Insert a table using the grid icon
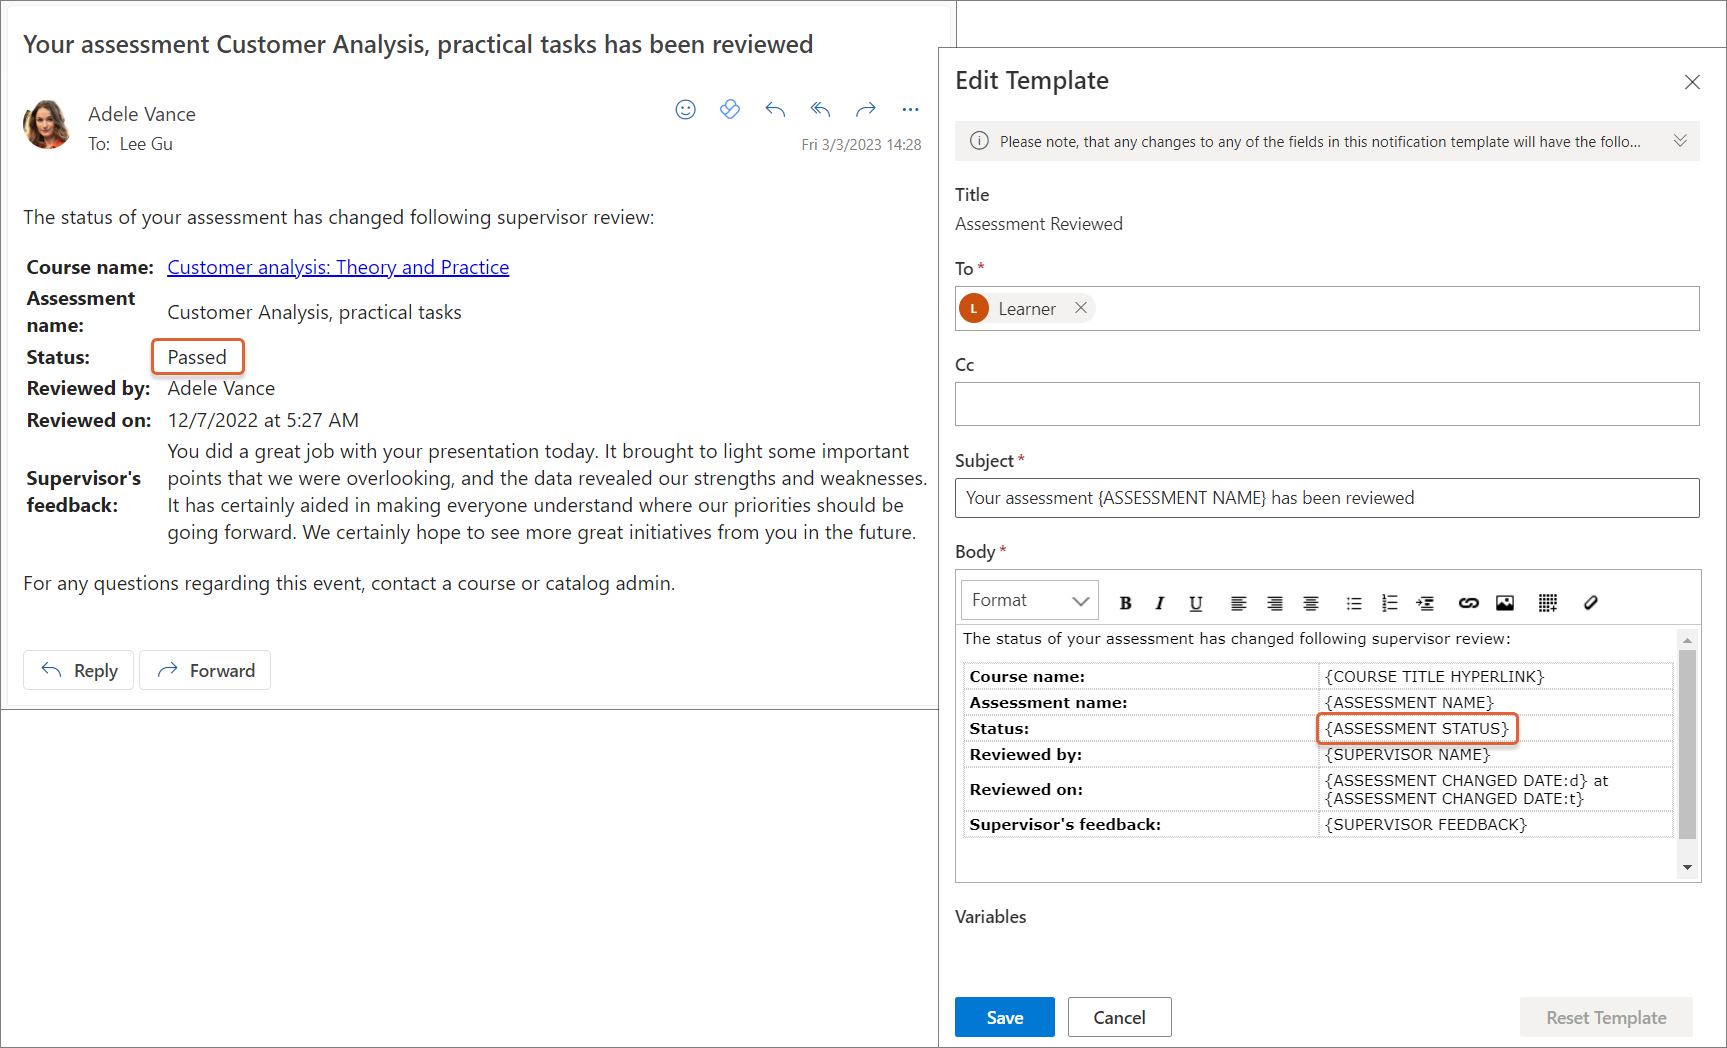This screenshot has height=1048, width=1727. [x=1548, y=603]
